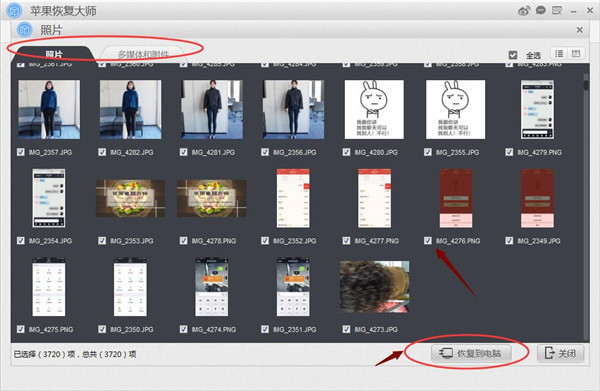Select the IMG_2353.JPG food image thumbnail
The height and width of the screenshot is (391, 600).
coord(130,198)
